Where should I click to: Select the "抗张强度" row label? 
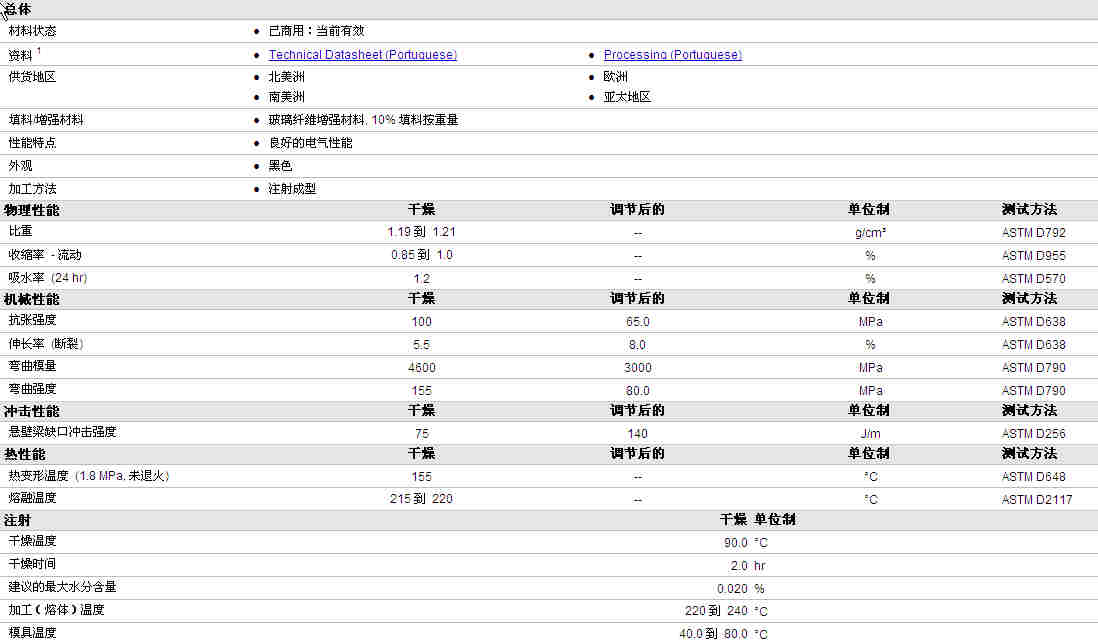tap(32, 320)
